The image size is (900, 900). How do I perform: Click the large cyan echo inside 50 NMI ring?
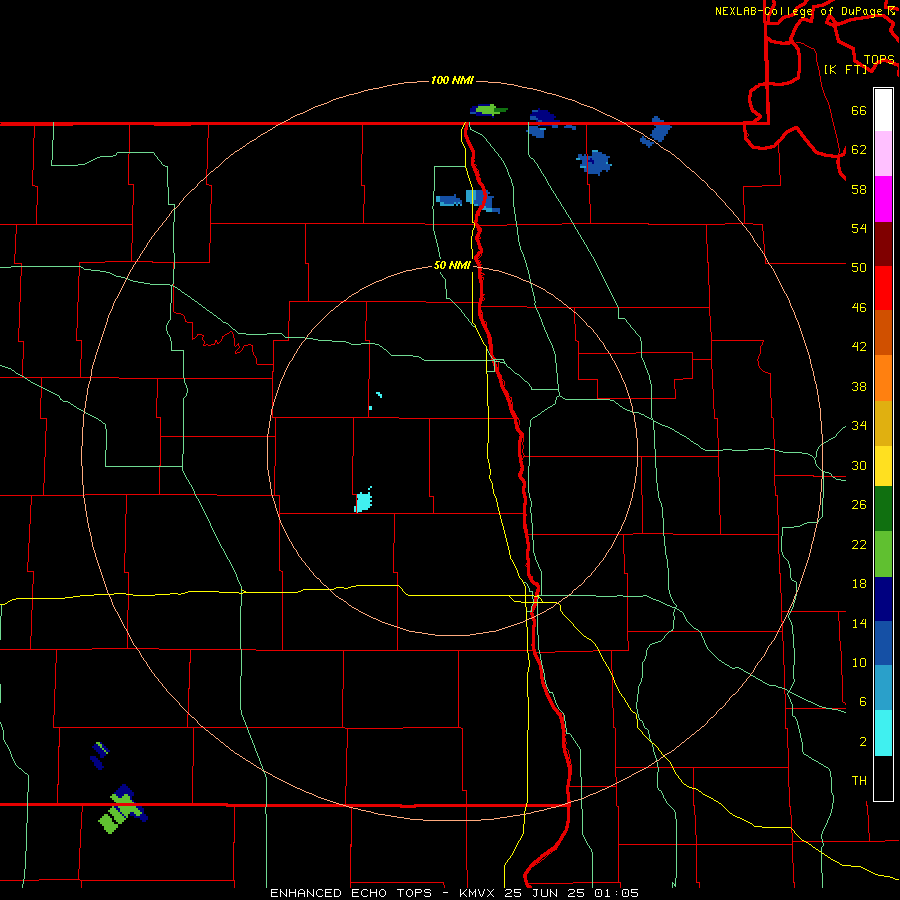[x=363, y=501]
